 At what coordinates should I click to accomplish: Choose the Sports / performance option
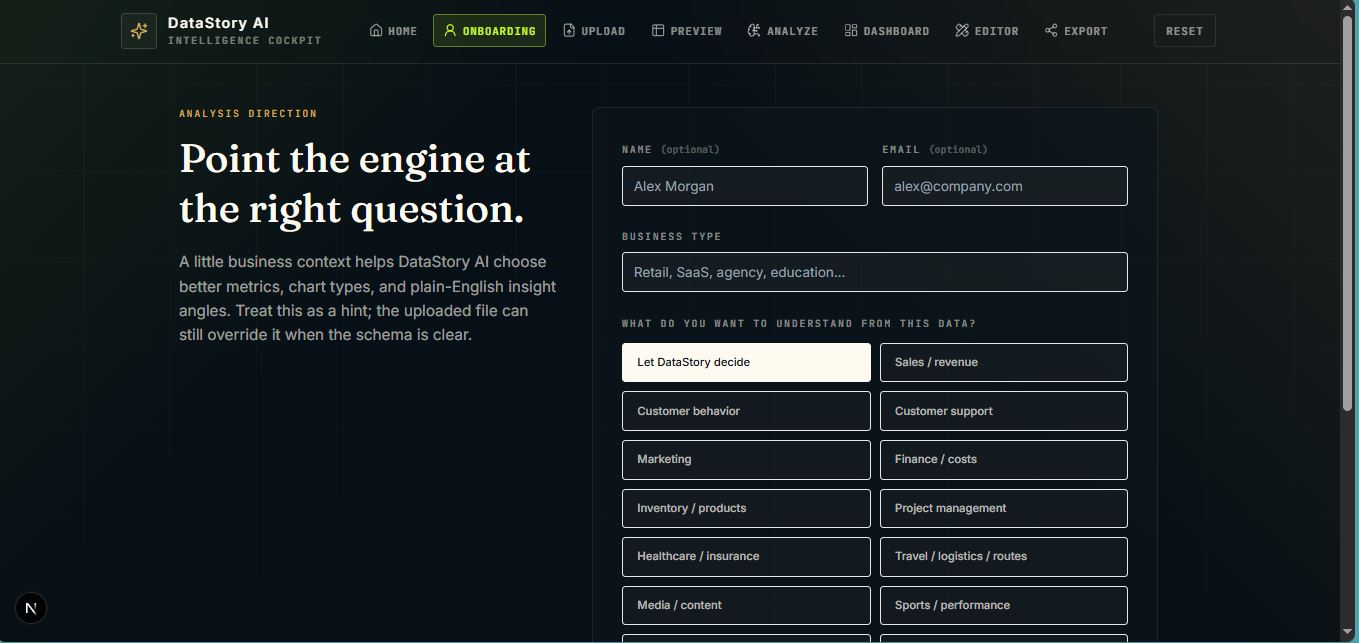coord(1004,605)
